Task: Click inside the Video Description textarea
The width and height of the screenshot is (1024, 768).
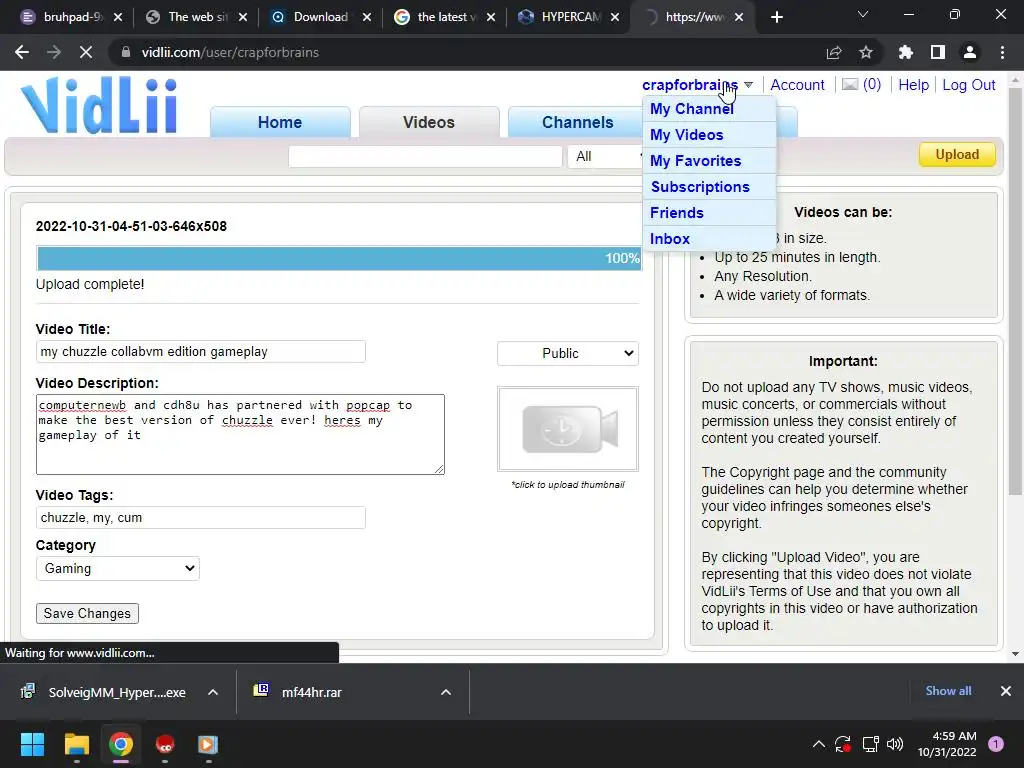Action: [240, 434]
